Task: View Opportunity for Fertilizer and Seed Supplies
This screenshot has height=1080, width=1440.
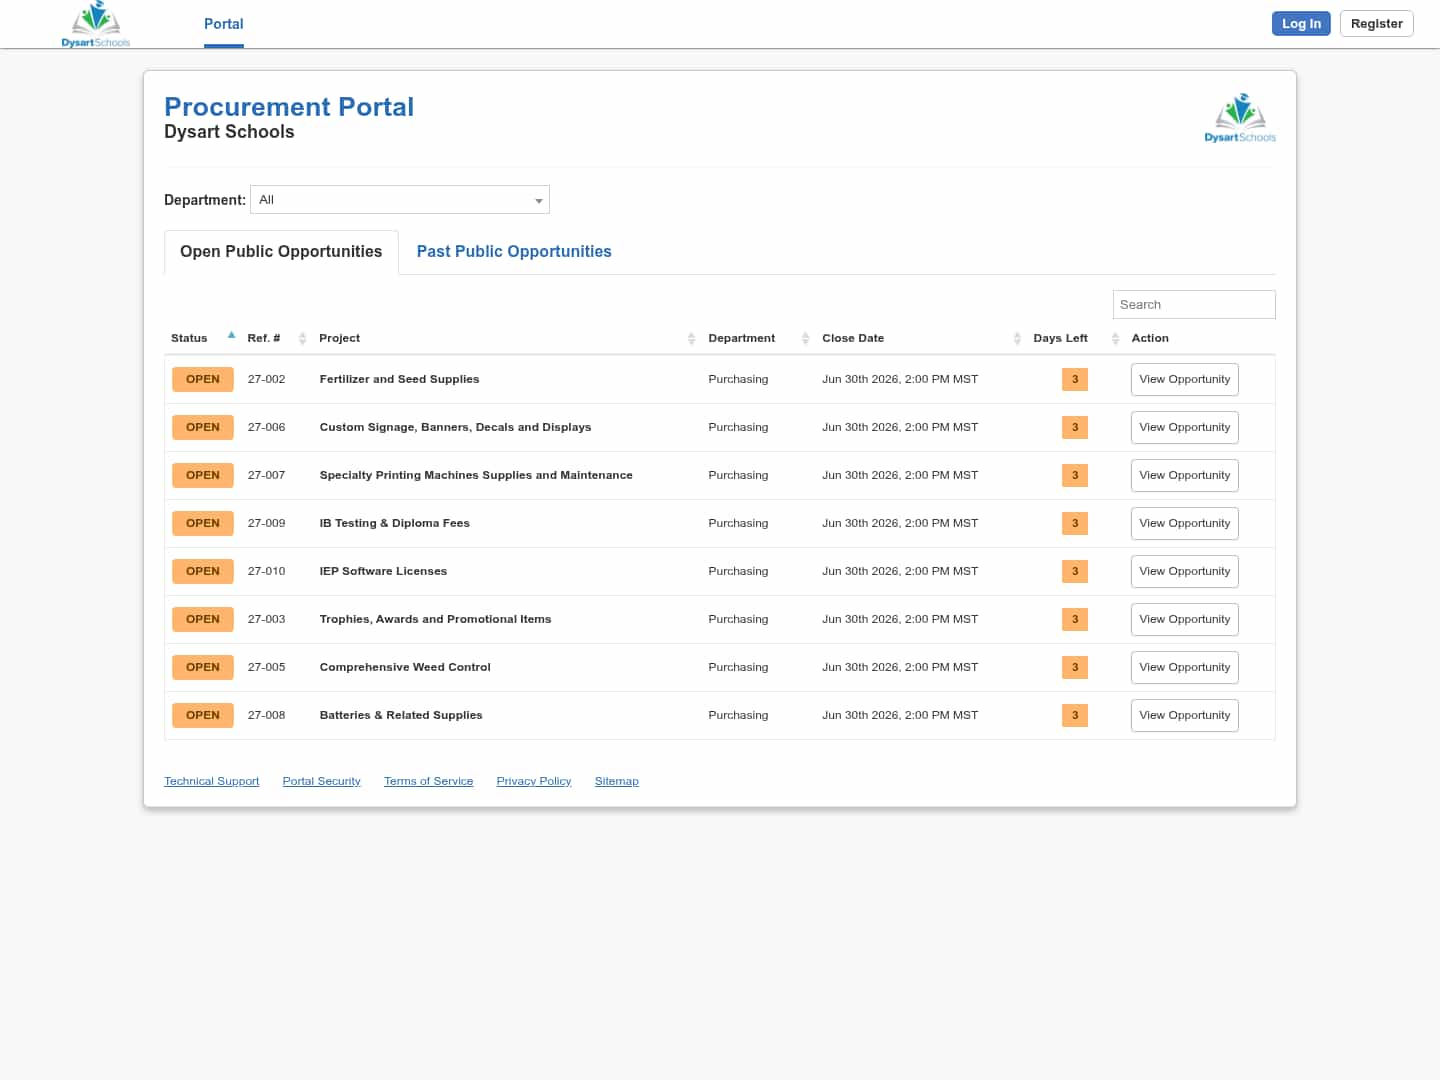Action: 1184,380
